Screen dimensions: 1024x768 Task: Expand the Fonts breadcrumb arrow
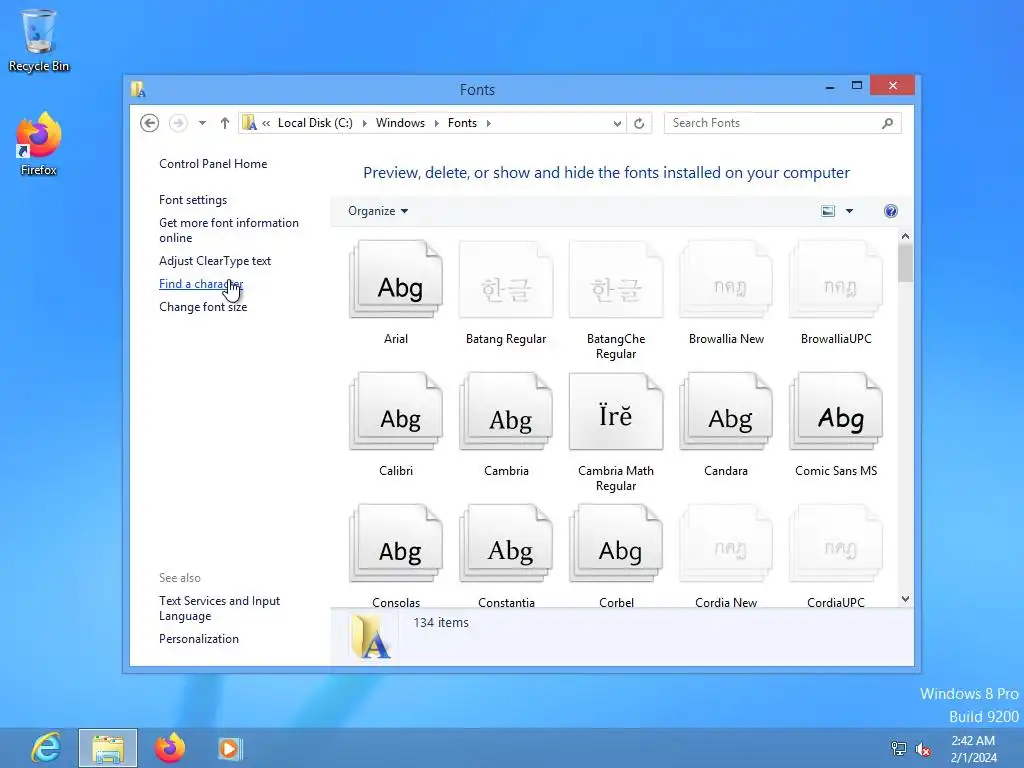[x=488, y=123]
